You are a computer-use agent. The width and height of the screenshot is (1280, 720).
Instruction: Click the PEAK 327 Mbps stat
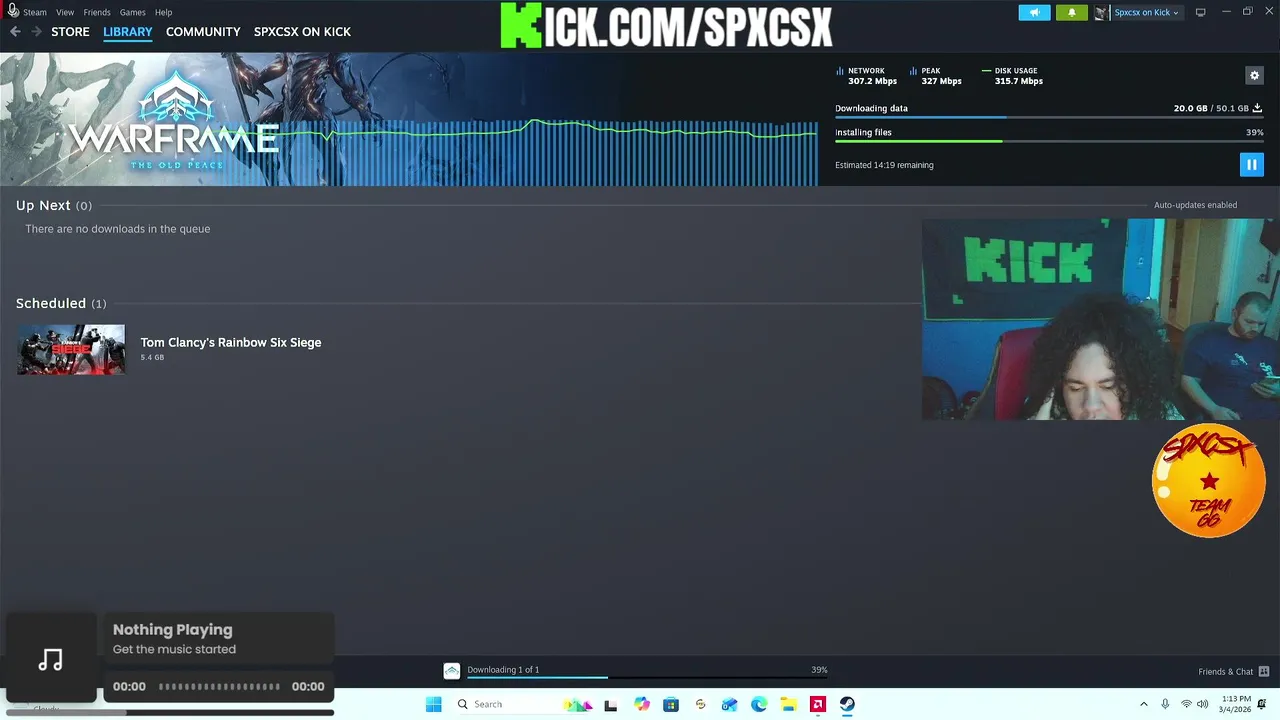[x=936, y=76]
